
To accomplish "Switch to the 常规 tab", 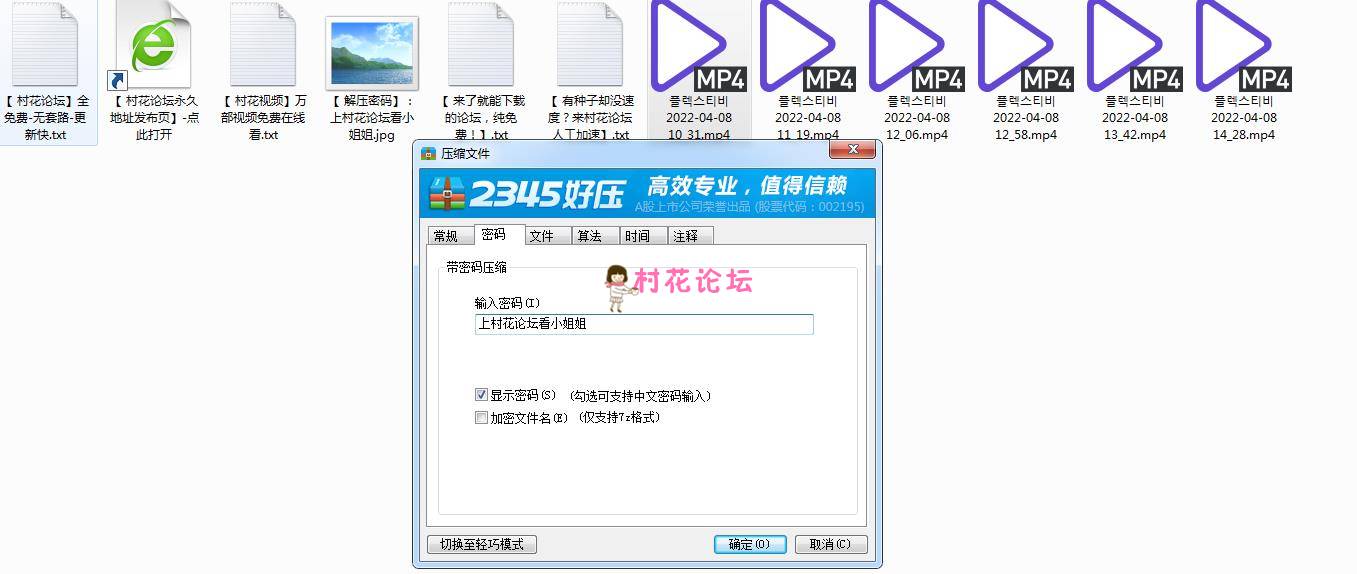I will [x=446, y=236].
